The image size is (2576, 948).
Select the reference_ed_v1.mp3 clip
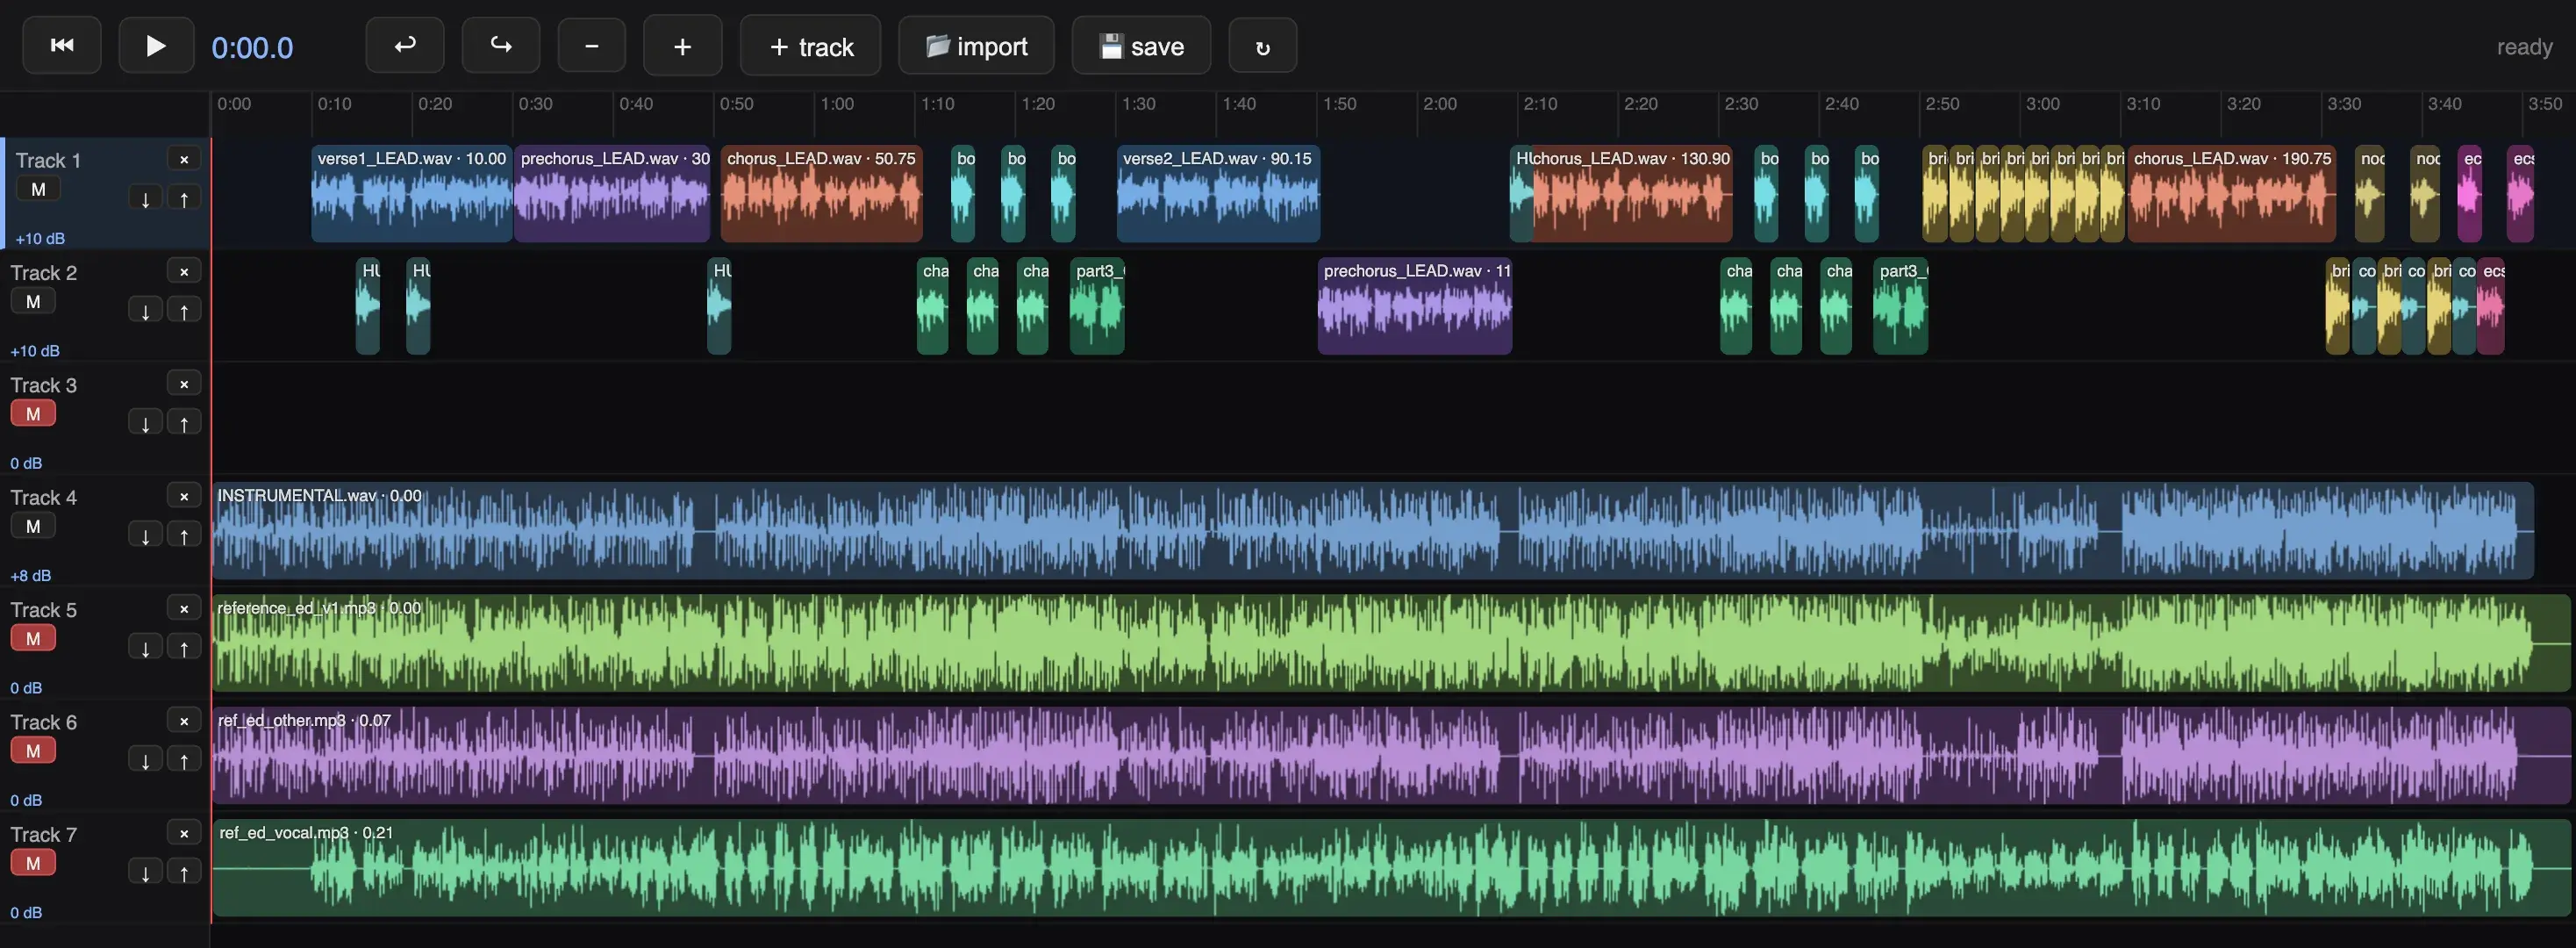(1391, 643)
